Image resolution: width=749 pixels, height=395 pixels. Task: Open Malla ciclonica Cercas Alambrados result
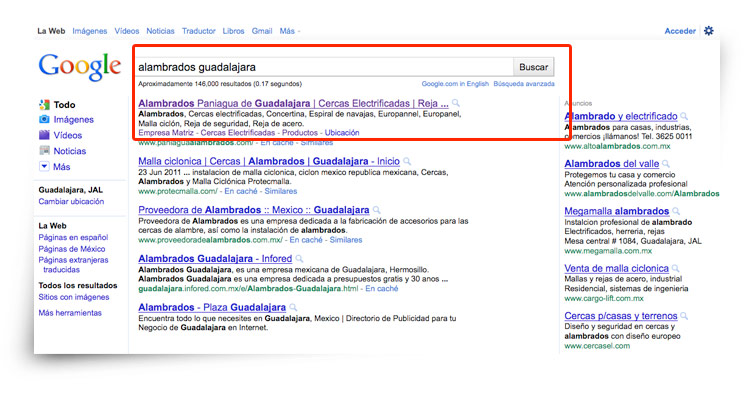click(x=269, y=161)
